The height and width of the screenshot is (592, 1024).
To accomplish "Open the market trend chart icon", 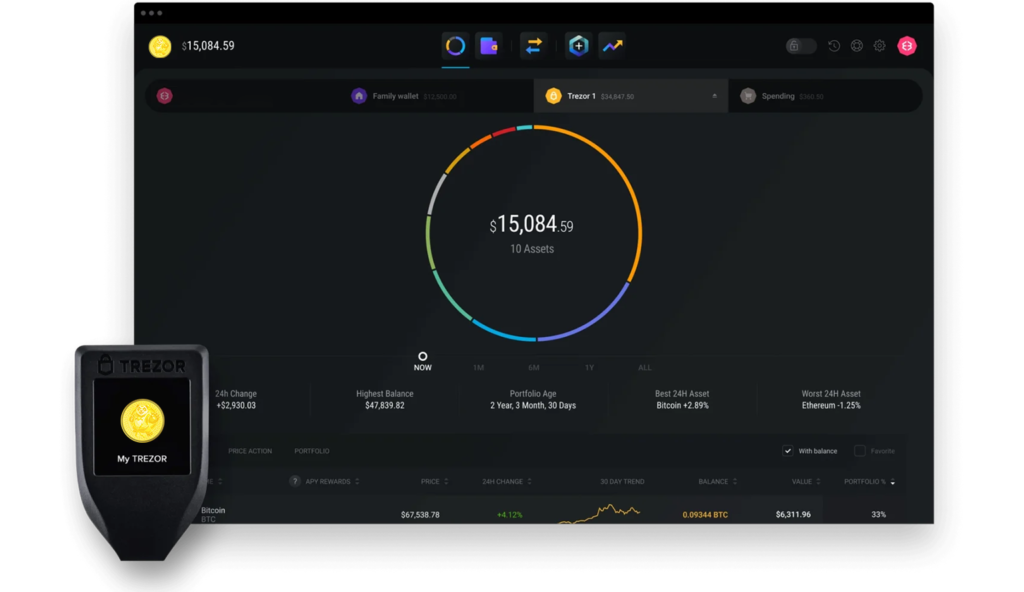I will [612, 46].
